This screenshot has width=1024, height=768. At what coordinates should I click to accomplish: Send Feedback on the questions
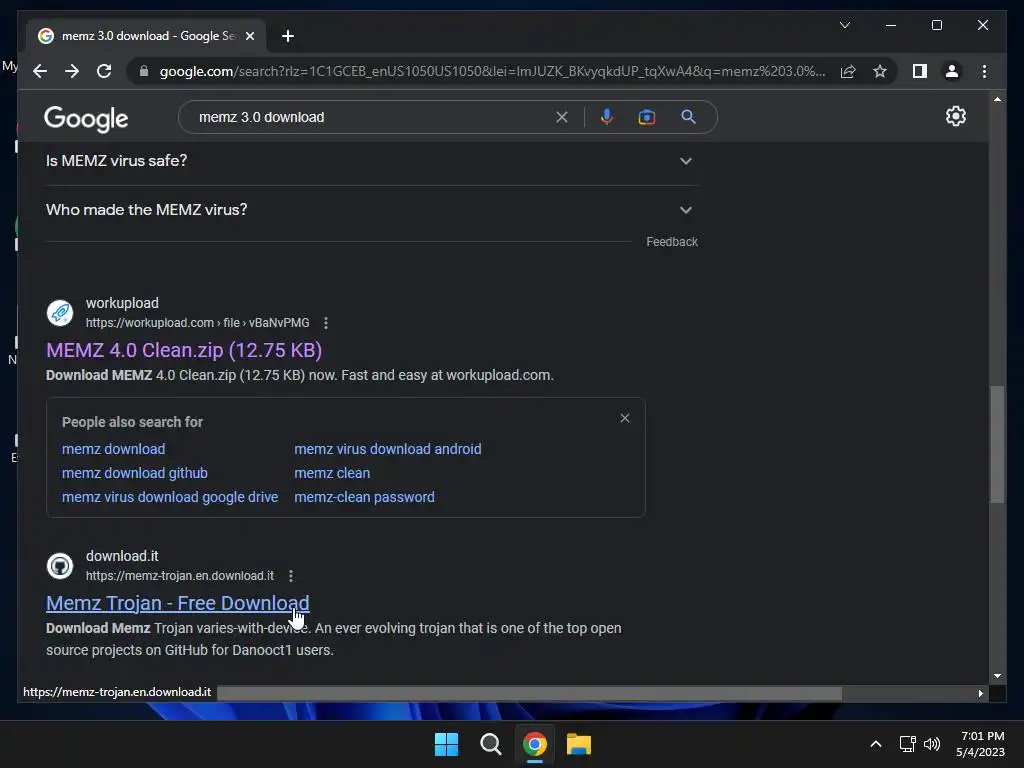672,242
